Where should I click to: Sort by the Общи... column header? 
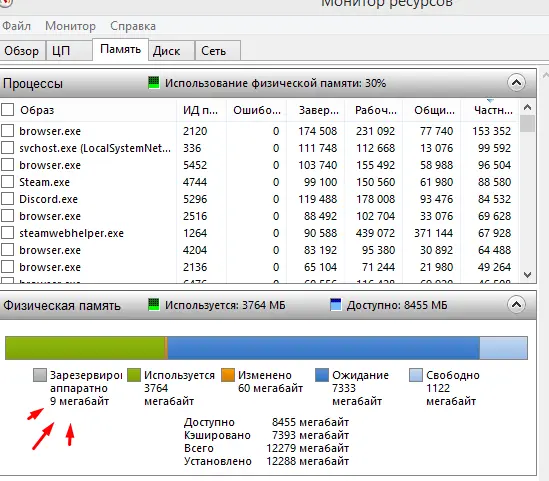click(x=432, y=110)
